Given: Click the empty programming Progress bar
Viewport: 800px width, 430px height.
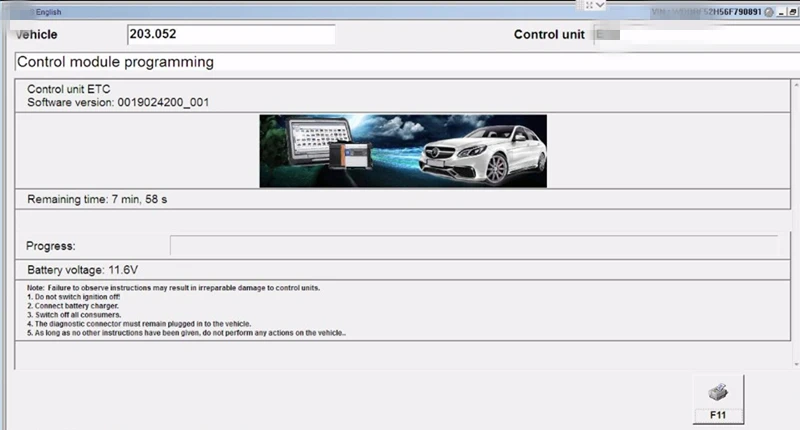Looking at the screenshot, I should click(474, 245).
